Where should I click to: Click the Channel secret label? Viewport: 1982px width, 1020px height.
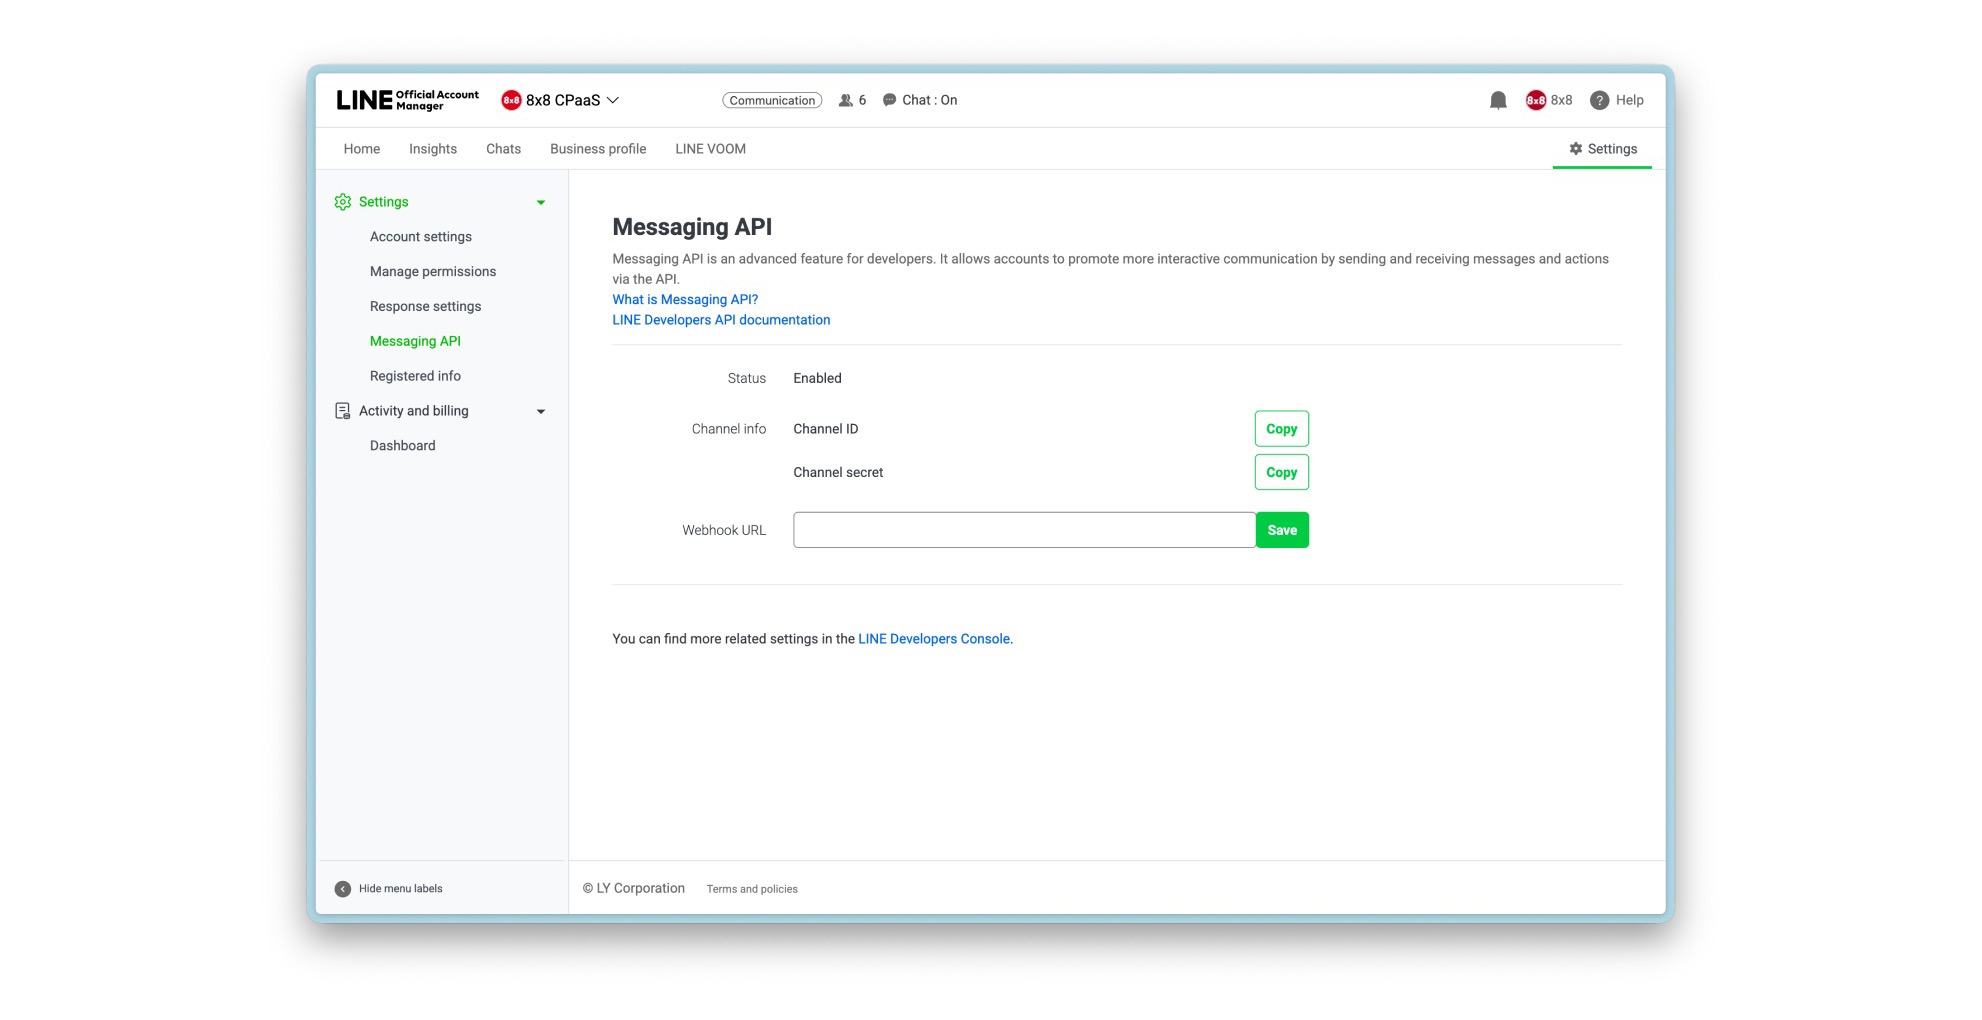coord(838,472)
